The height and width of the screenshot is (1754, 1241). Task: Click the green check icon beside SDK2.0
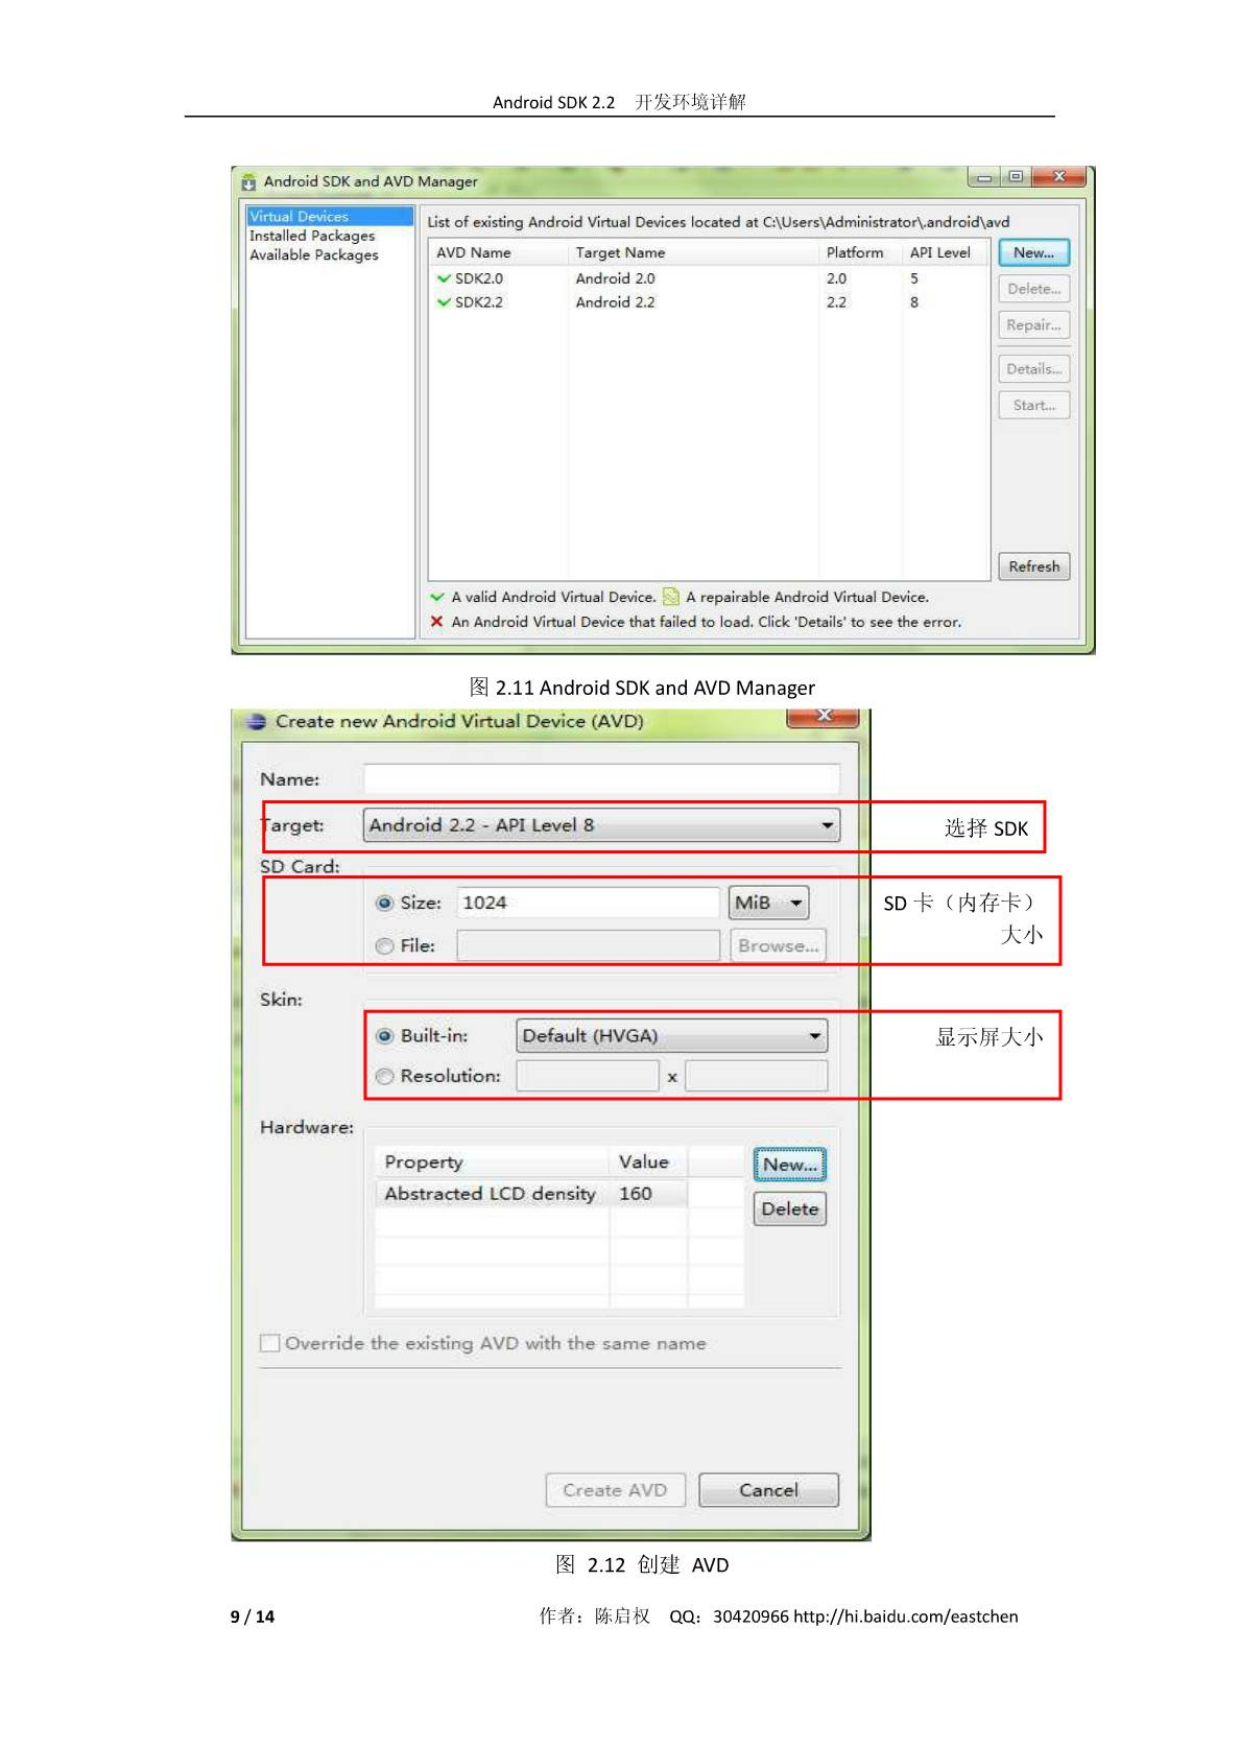(x=443, y=279)
